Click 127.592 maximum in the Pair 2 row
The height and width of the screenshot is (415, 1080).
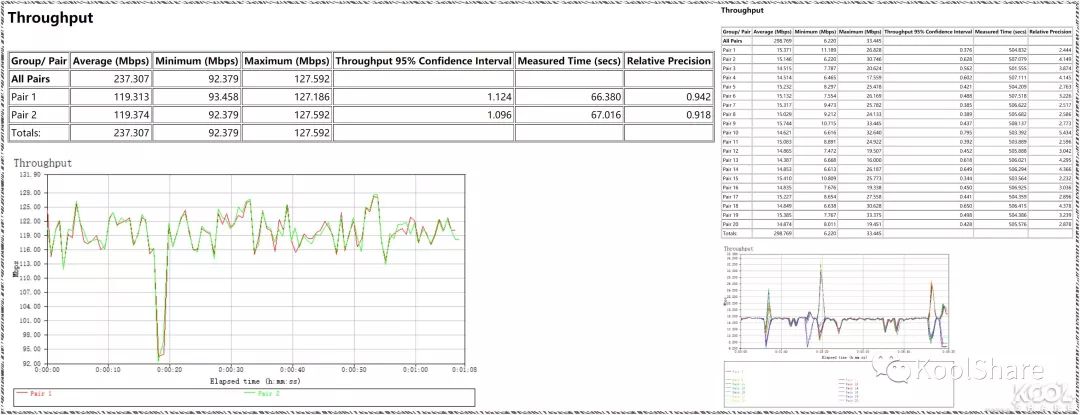click(311, 115)
